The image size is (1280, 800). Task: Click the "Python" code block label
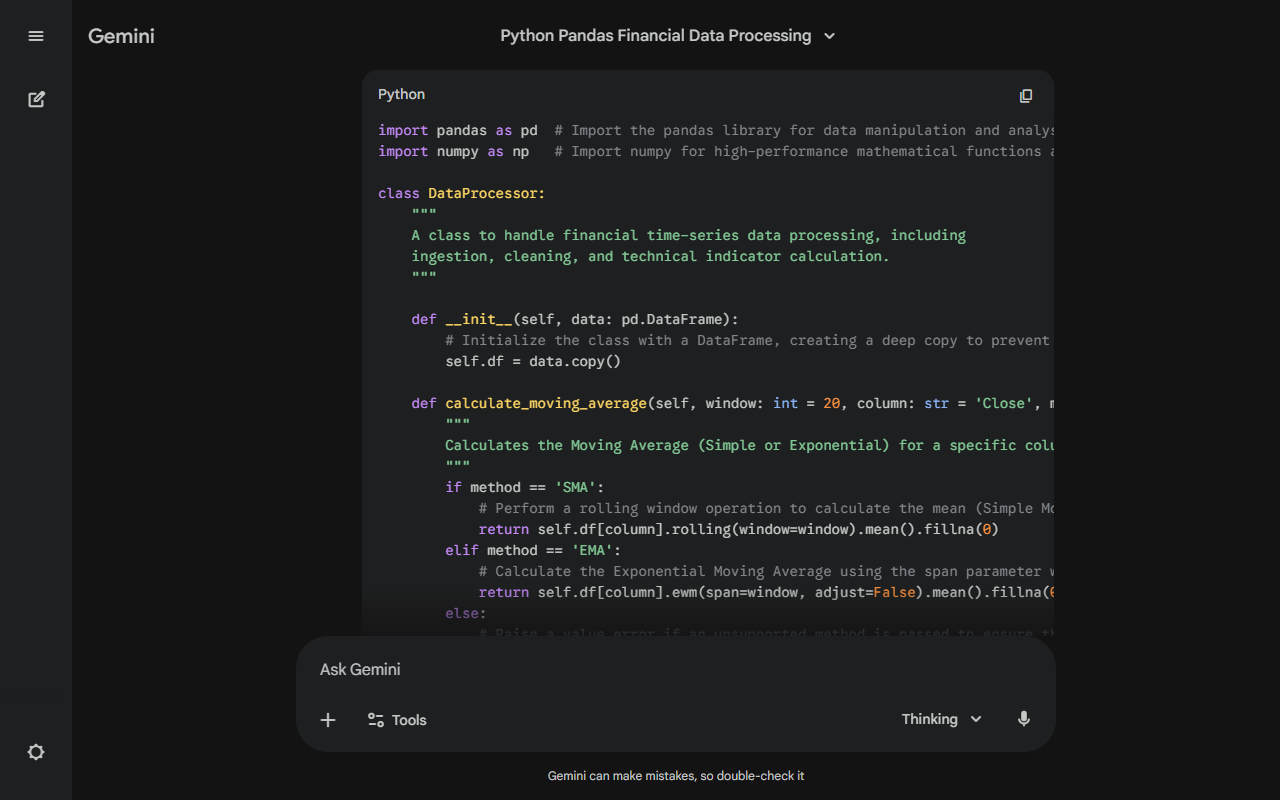401,94
